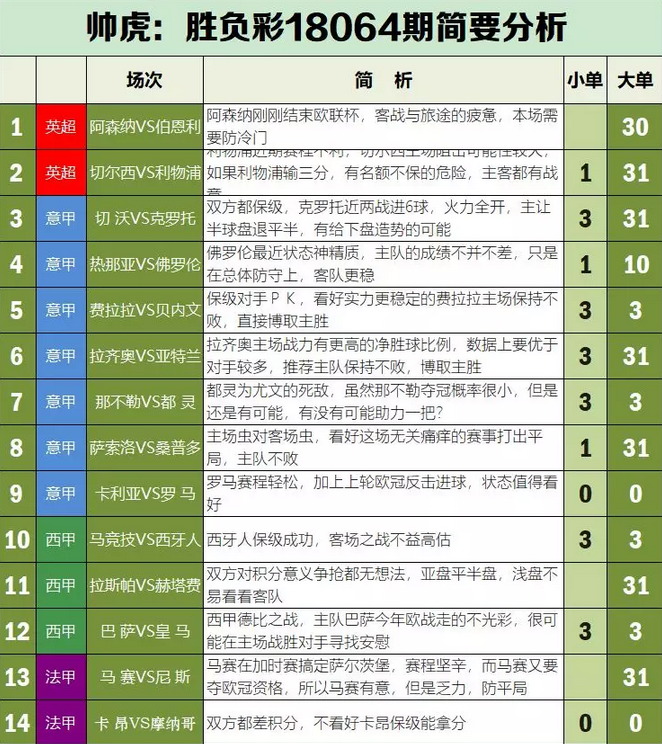The image size is (662, 744).
Task: Select analysis text 拉齐奥主场战力有更高的净胜球比例
Action: point(328,345)
